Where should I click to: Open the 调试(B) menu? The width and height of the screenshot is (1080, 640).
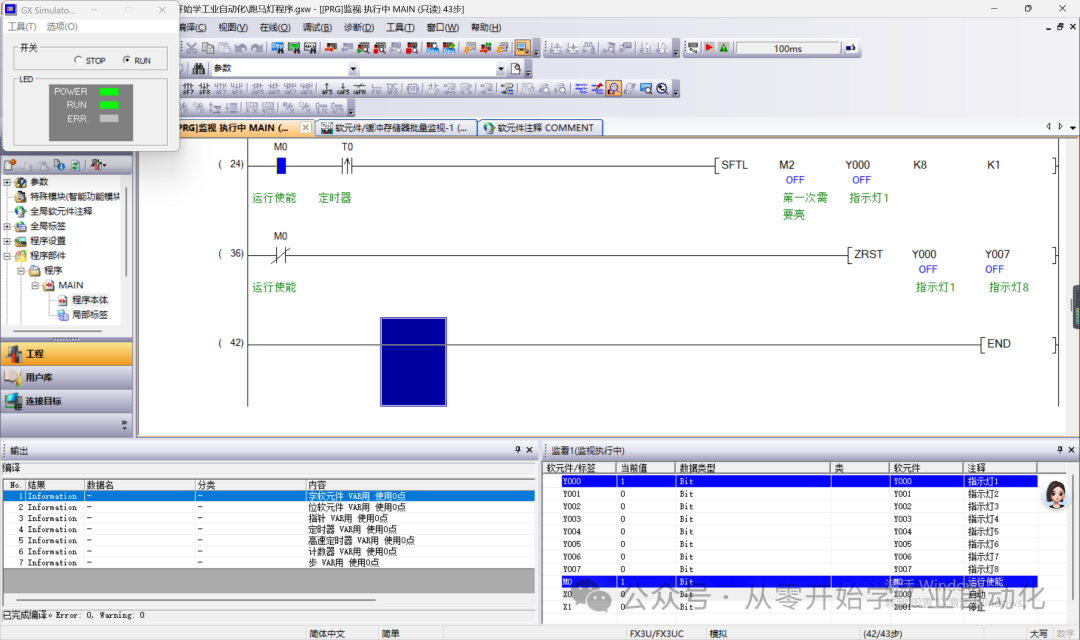[x=317, y=28]
